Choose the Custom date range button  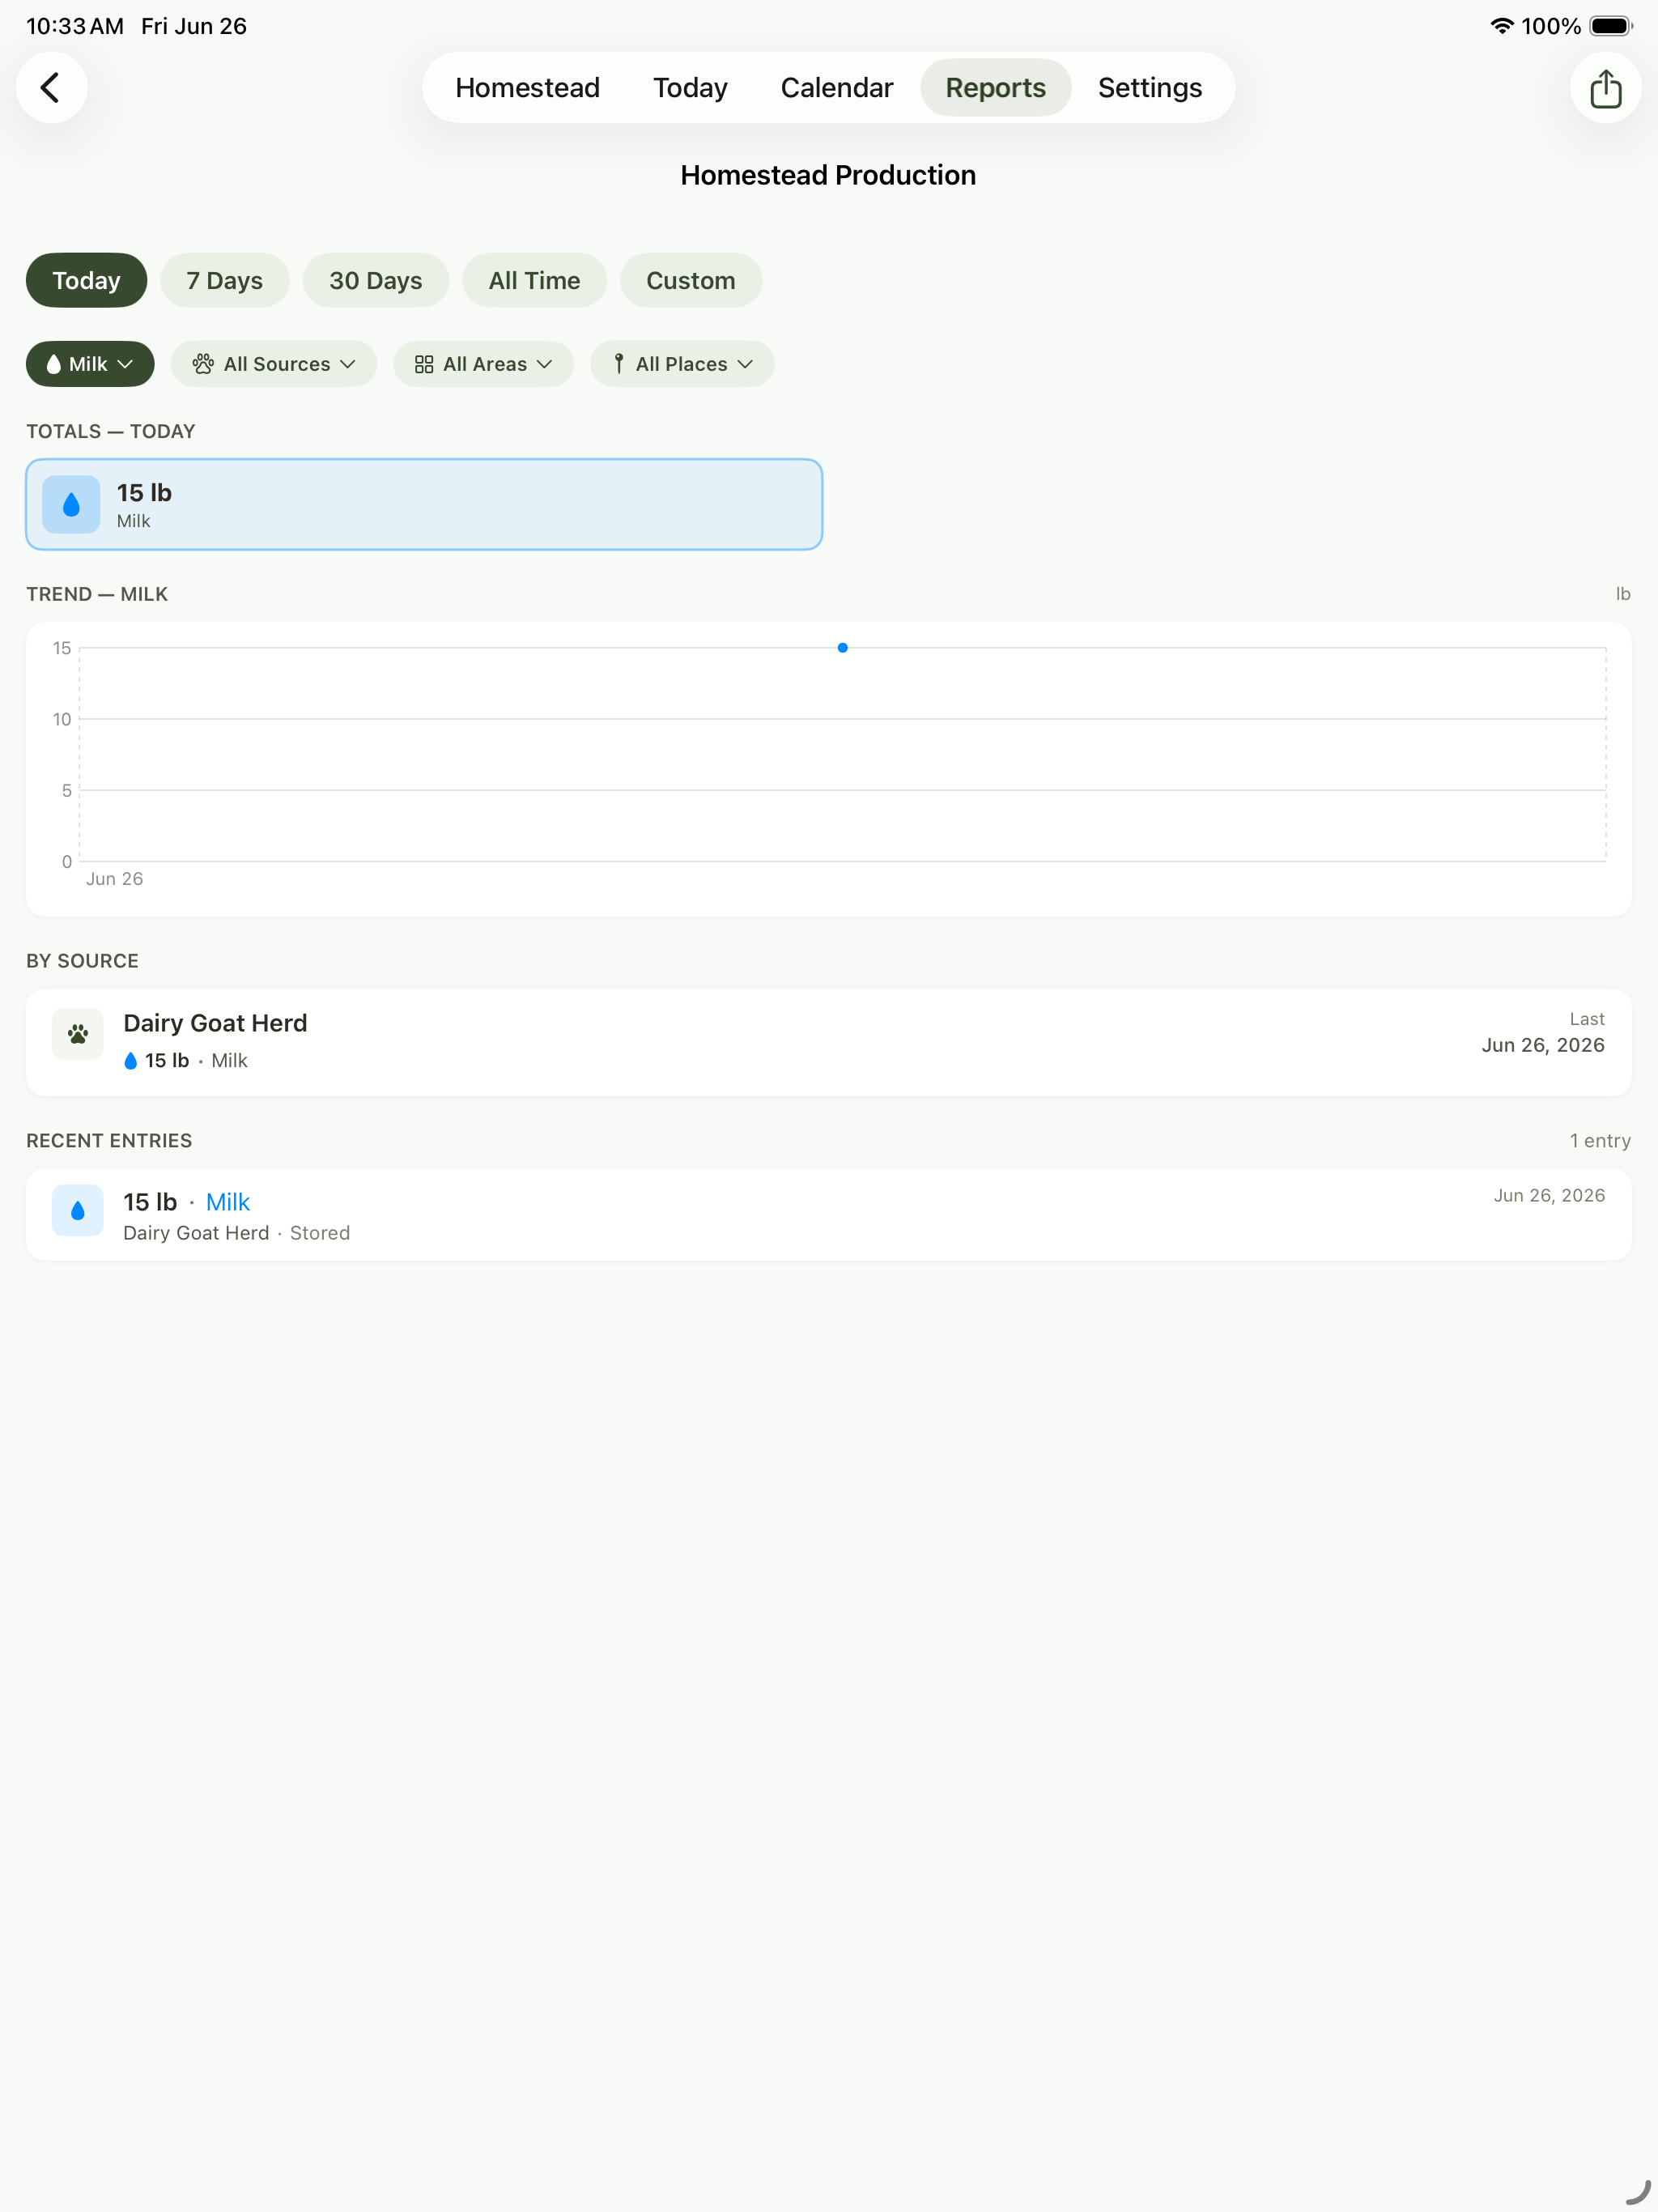pos(690,280)
